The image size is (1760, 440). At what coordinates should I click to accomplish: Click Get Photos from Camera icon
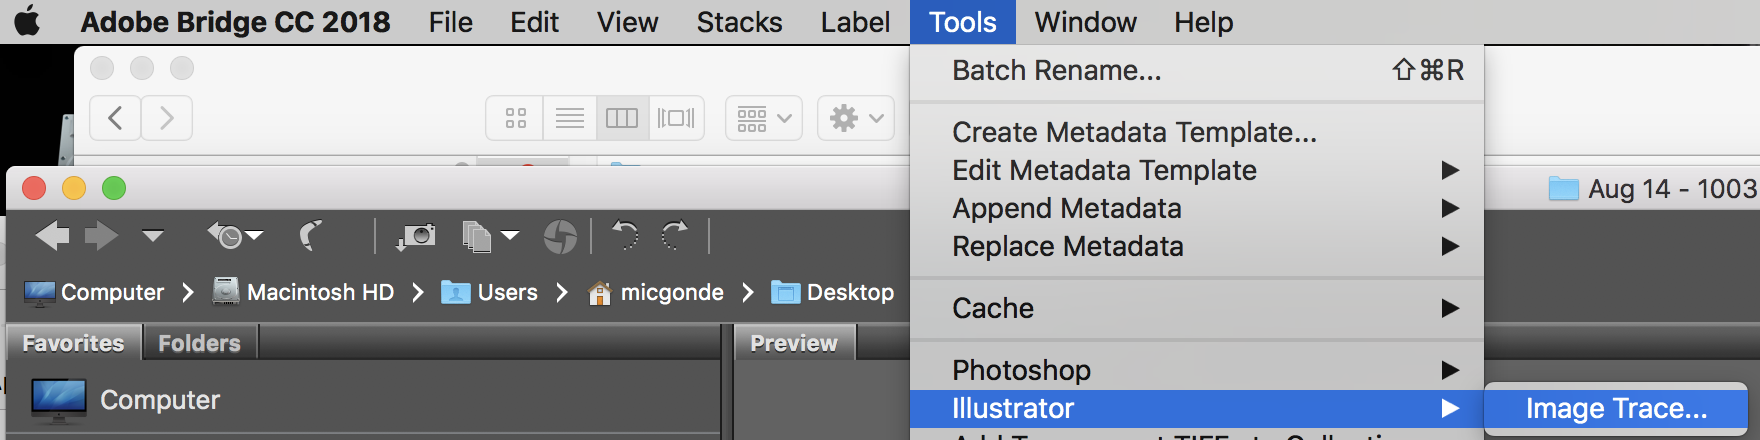416,237
